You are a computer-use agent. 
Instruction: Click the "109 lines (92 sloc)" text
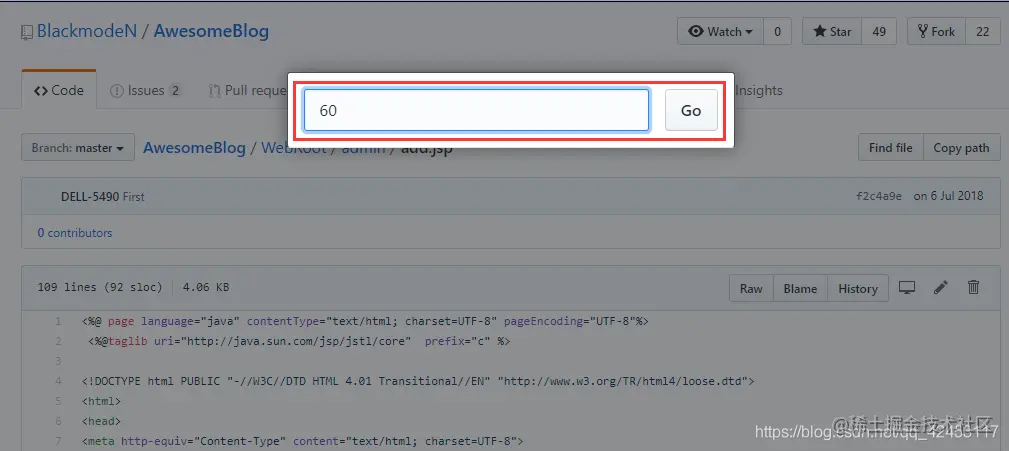click(x=100, y=287)
